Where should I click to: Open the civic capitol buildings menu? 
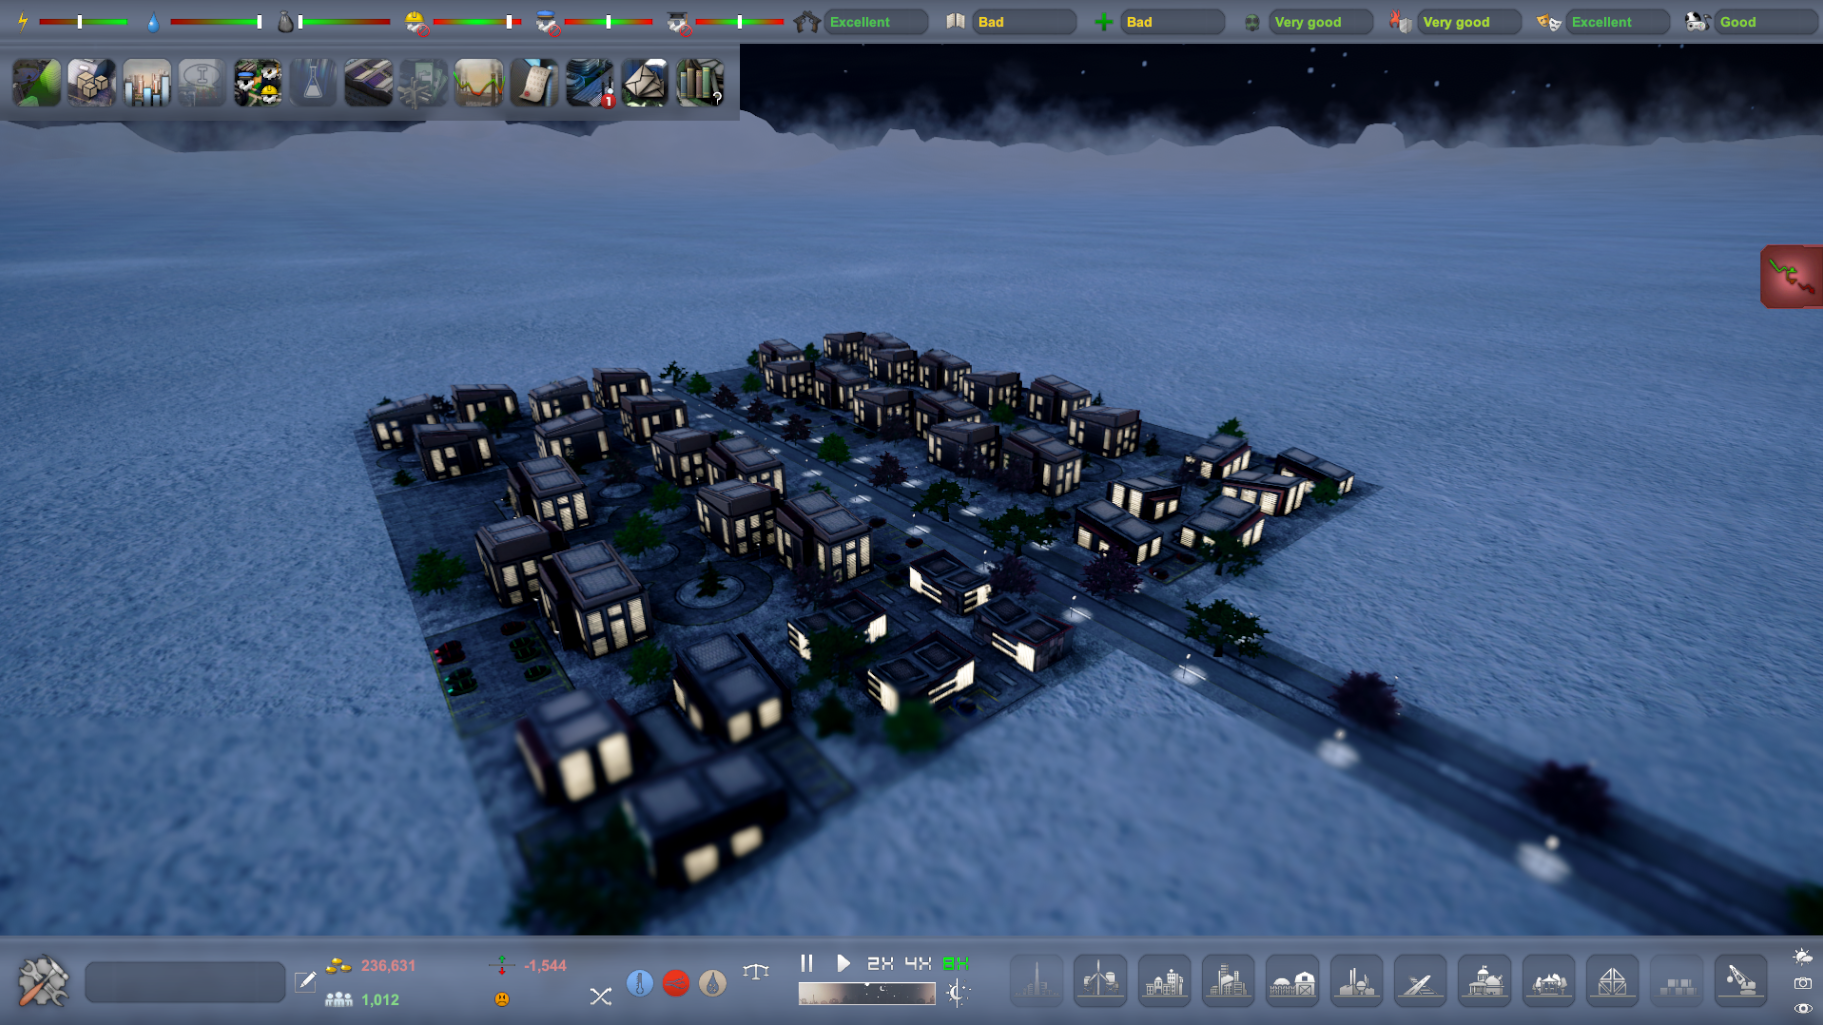[1484, 981]
